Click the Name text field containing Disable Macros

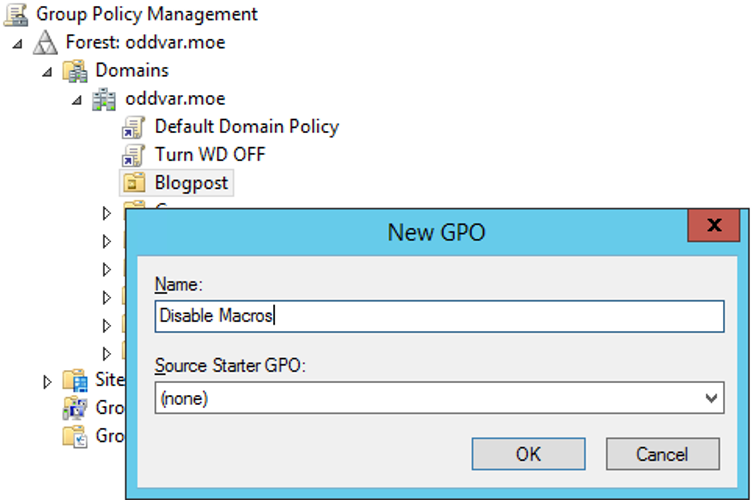[439, 316]
